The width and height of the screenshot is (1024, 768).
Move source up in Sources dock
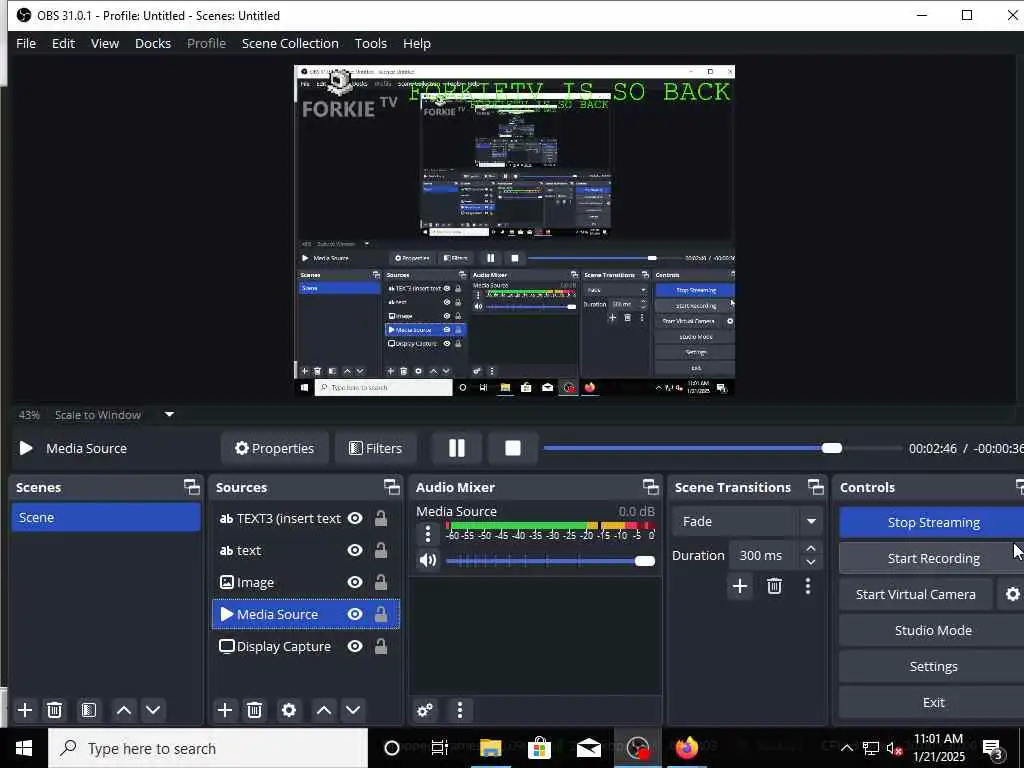[324, 710]
